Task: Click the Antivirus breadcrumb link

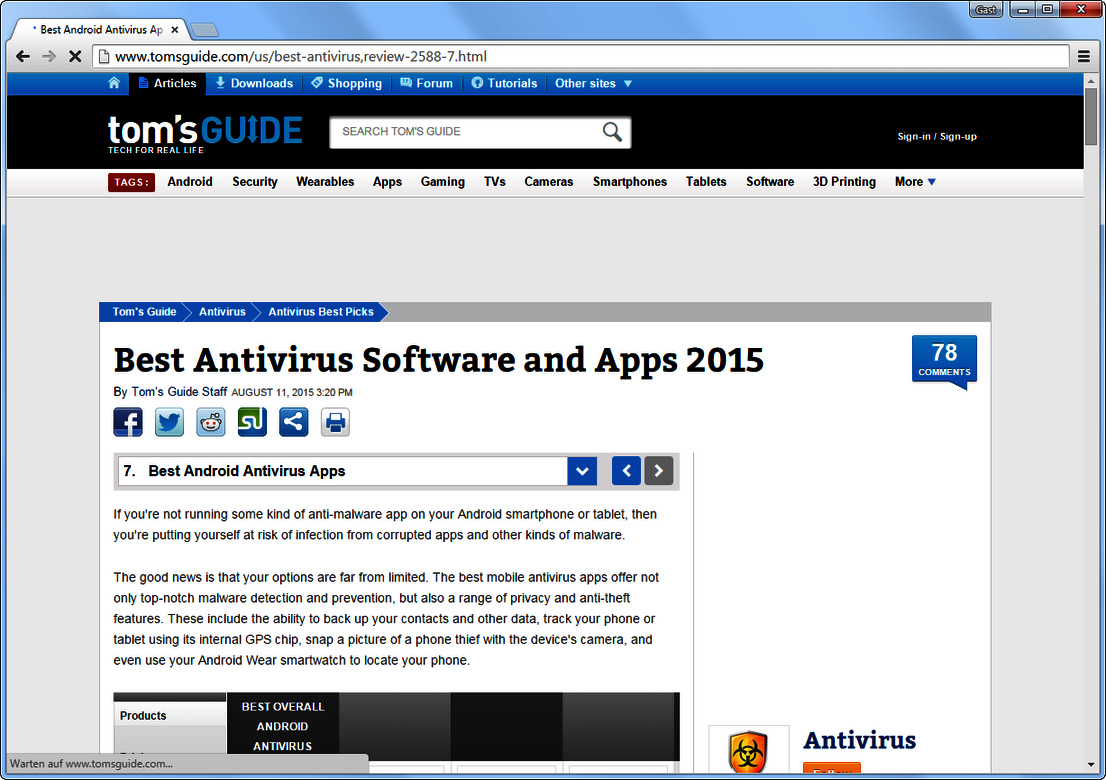Action: pos(222,312)
